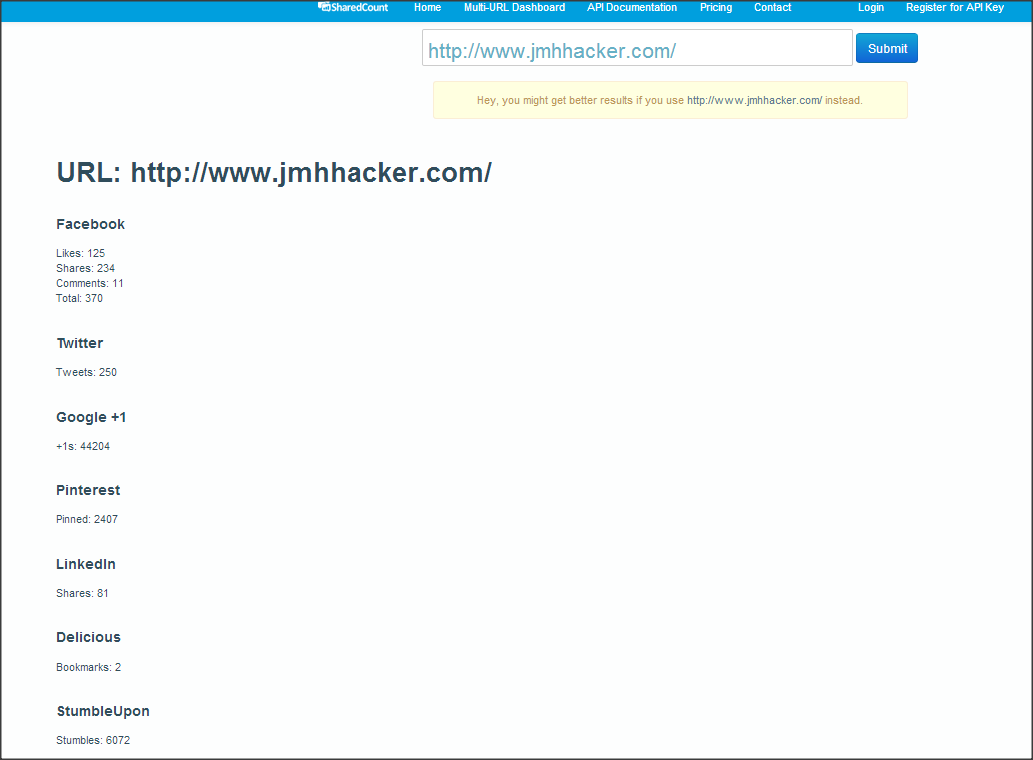Select the 'Likes: 125' value
1033x760 pixels.
point(80,253)
